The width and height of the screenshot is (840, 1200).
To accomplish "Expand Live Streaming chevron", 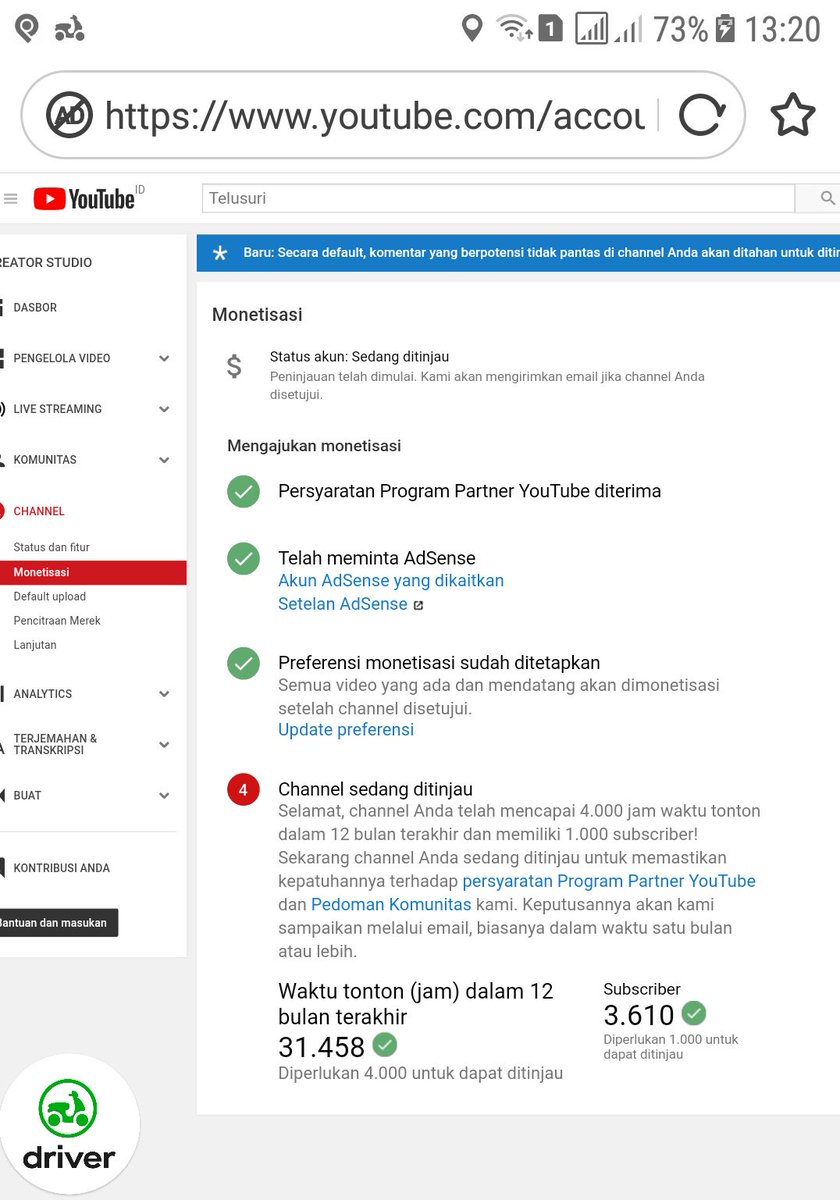I will tap(164, 409).
